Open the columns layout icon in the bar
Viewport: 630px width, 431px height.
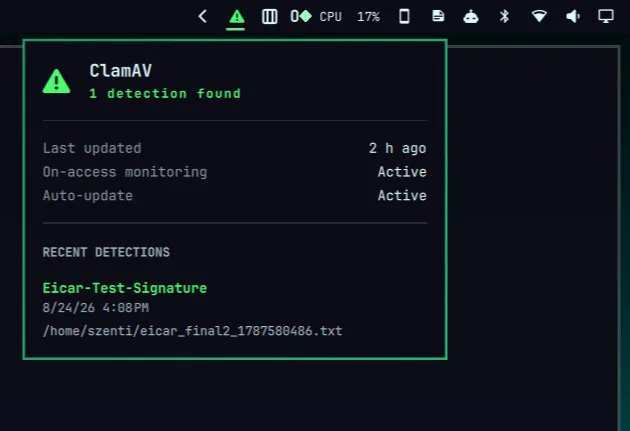(x=269, y=16)
